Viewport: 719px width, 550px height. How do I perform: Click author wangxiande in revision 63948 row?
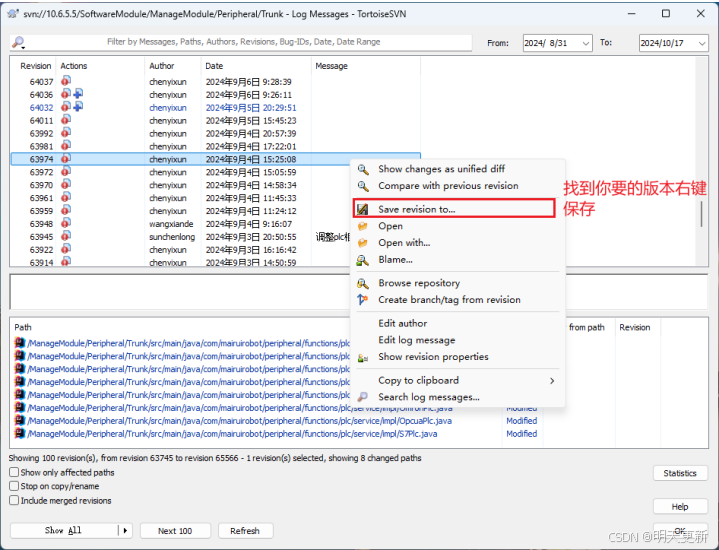[171, 224]
